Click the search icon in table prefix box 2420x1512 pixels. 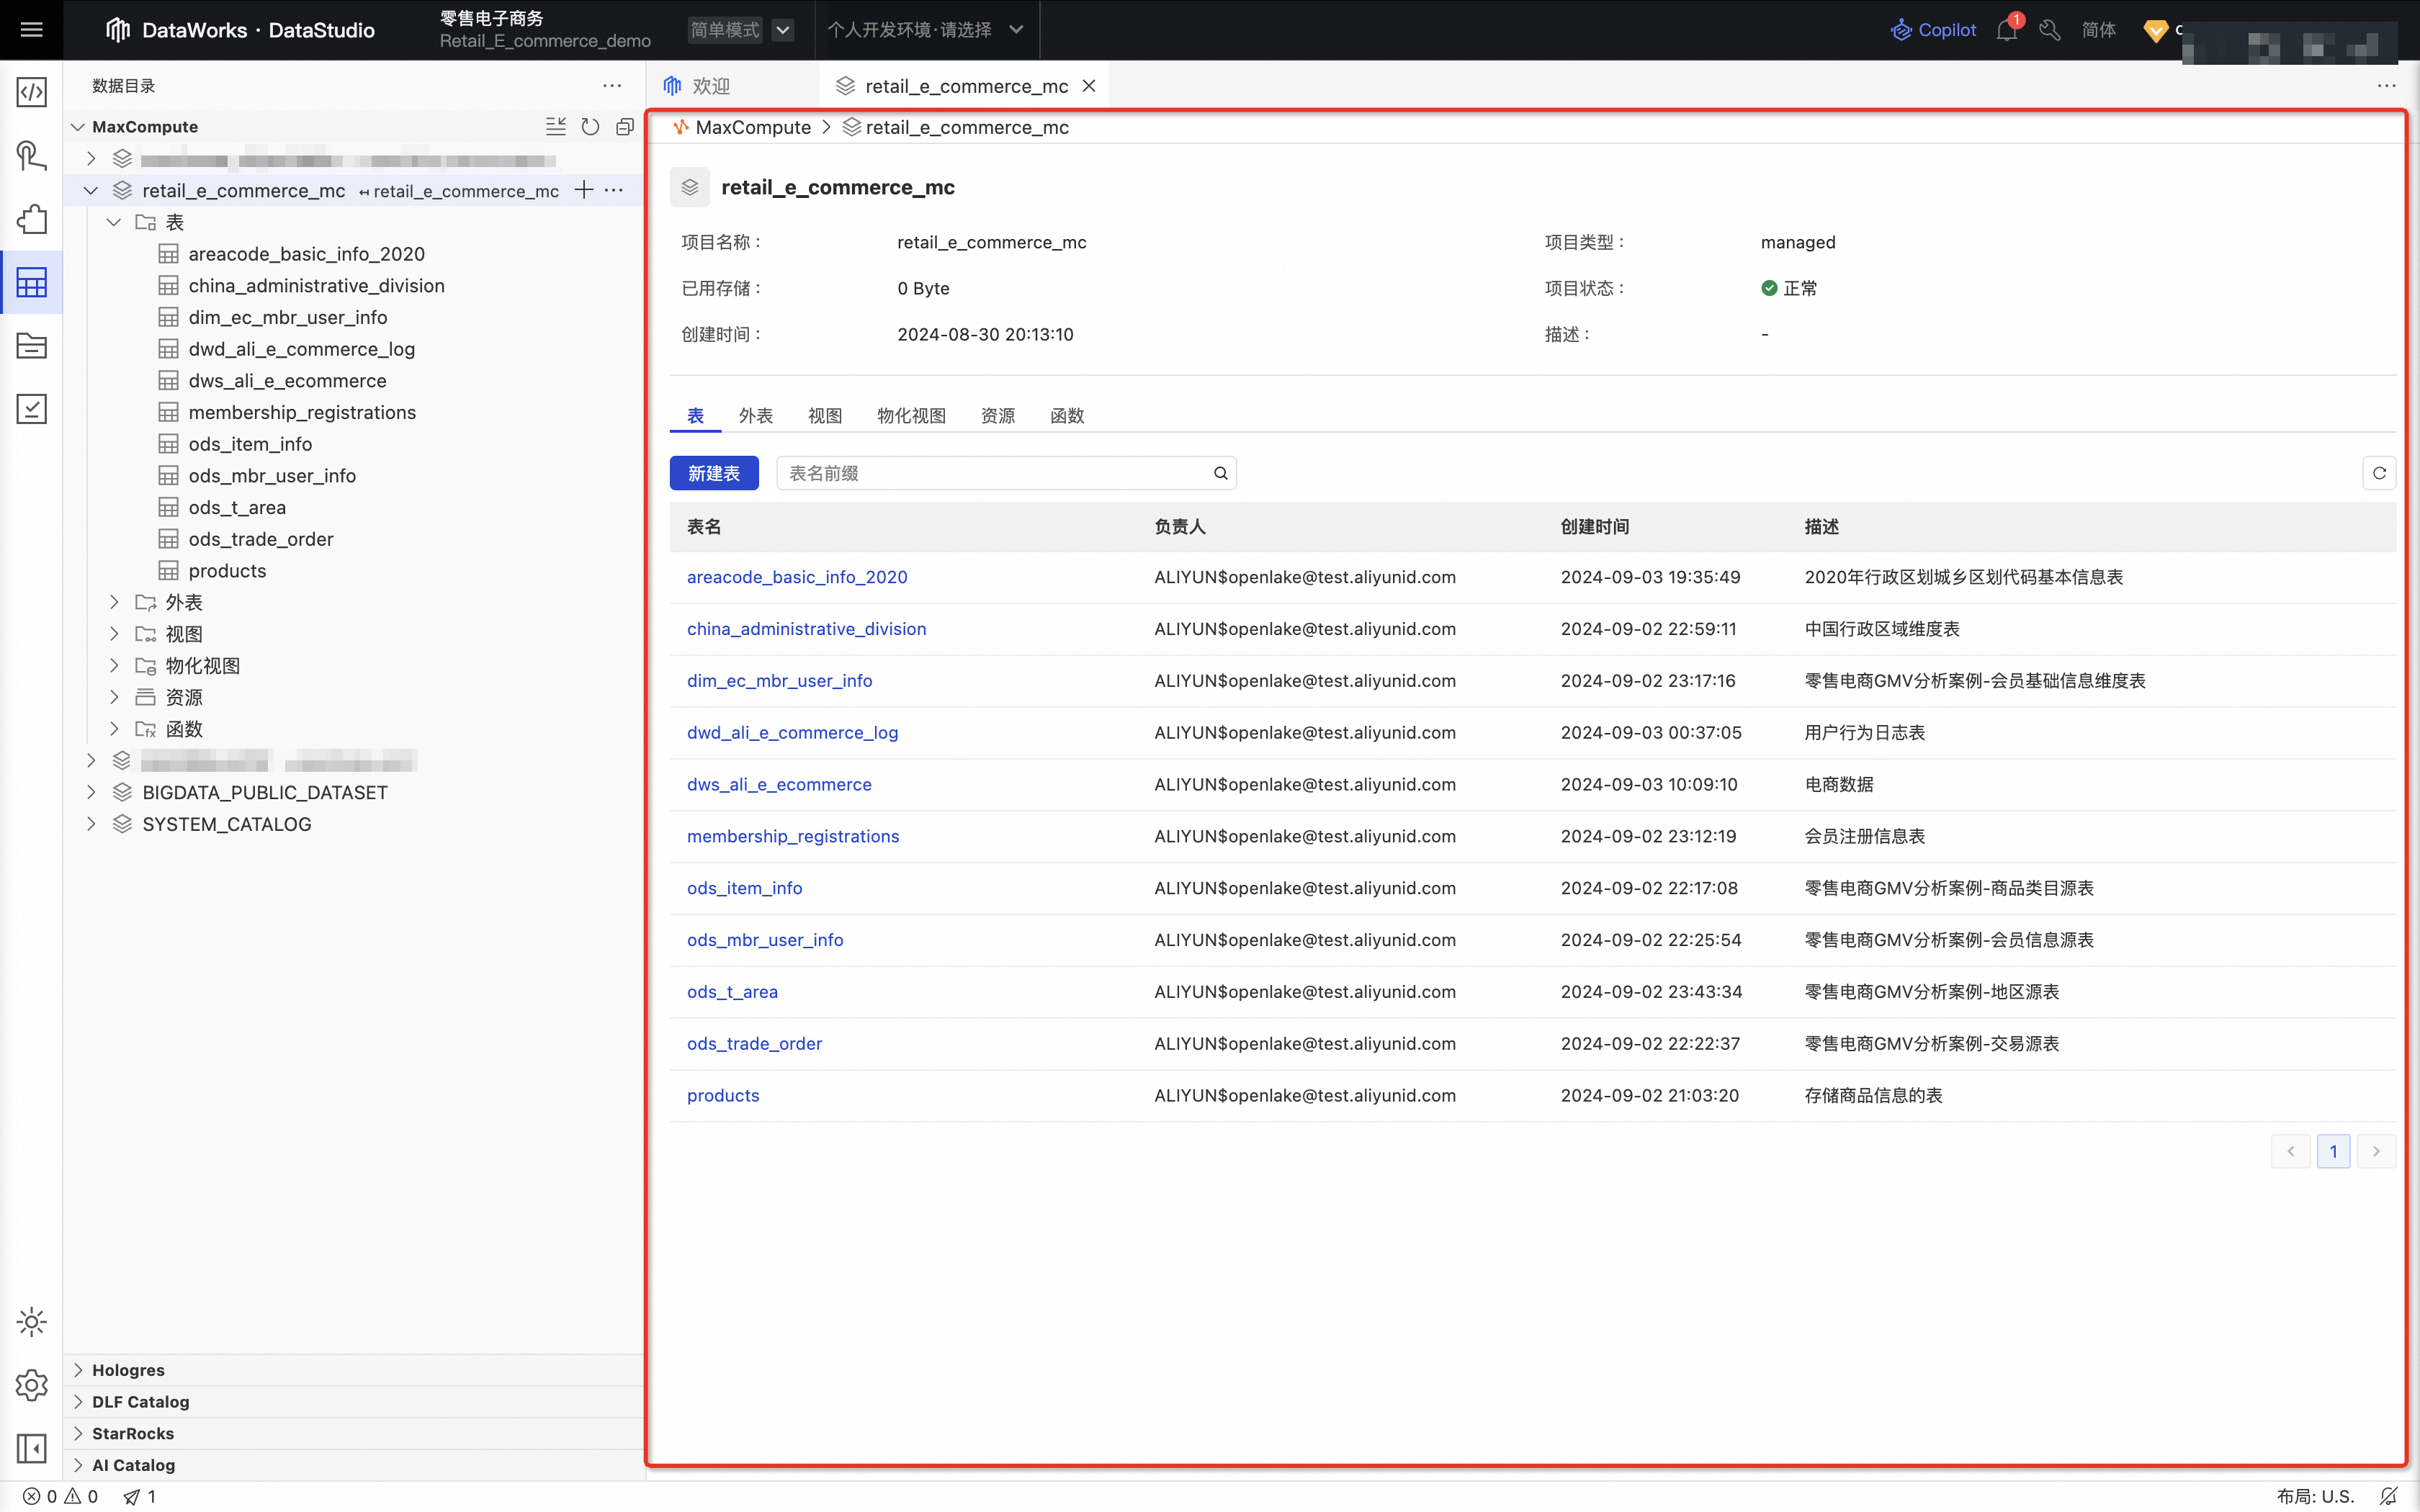coord(1220,473)
